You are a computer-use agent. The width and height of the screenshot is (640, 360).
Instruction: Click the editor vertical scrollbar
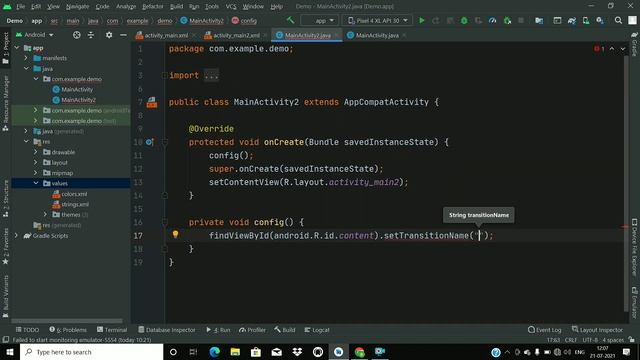pos(626,184)
